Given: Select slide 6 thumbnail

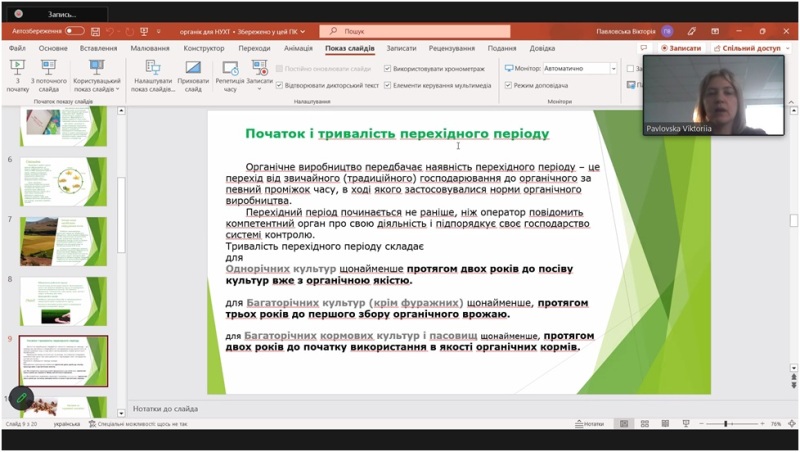Looking at the screenshot, I should pos(63,182).
